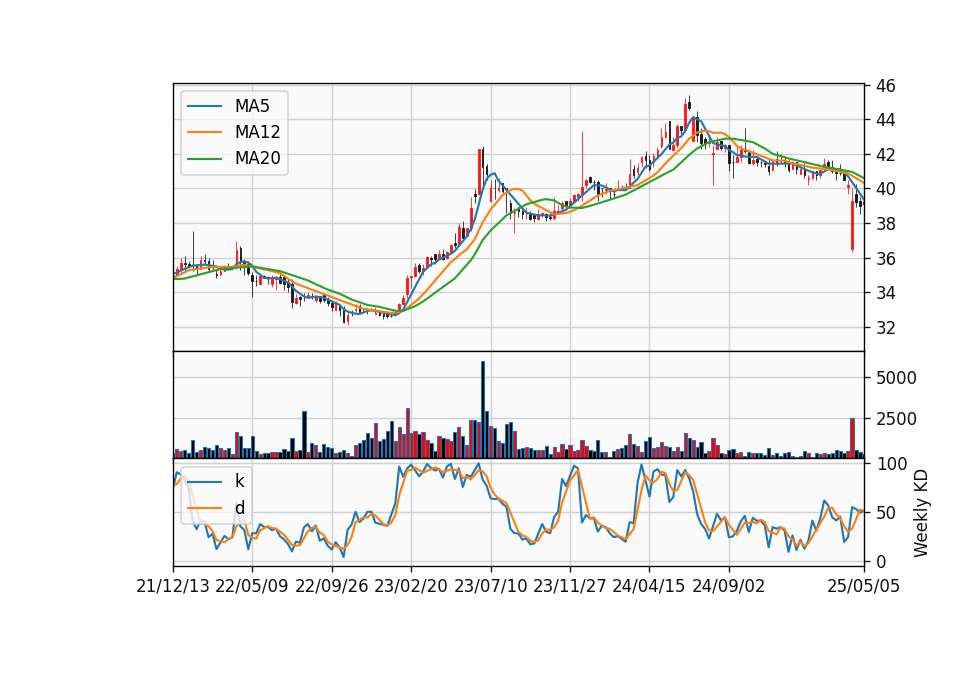
Task: Click the 23/02/20 date label
Action: click(x=411, y=586)
